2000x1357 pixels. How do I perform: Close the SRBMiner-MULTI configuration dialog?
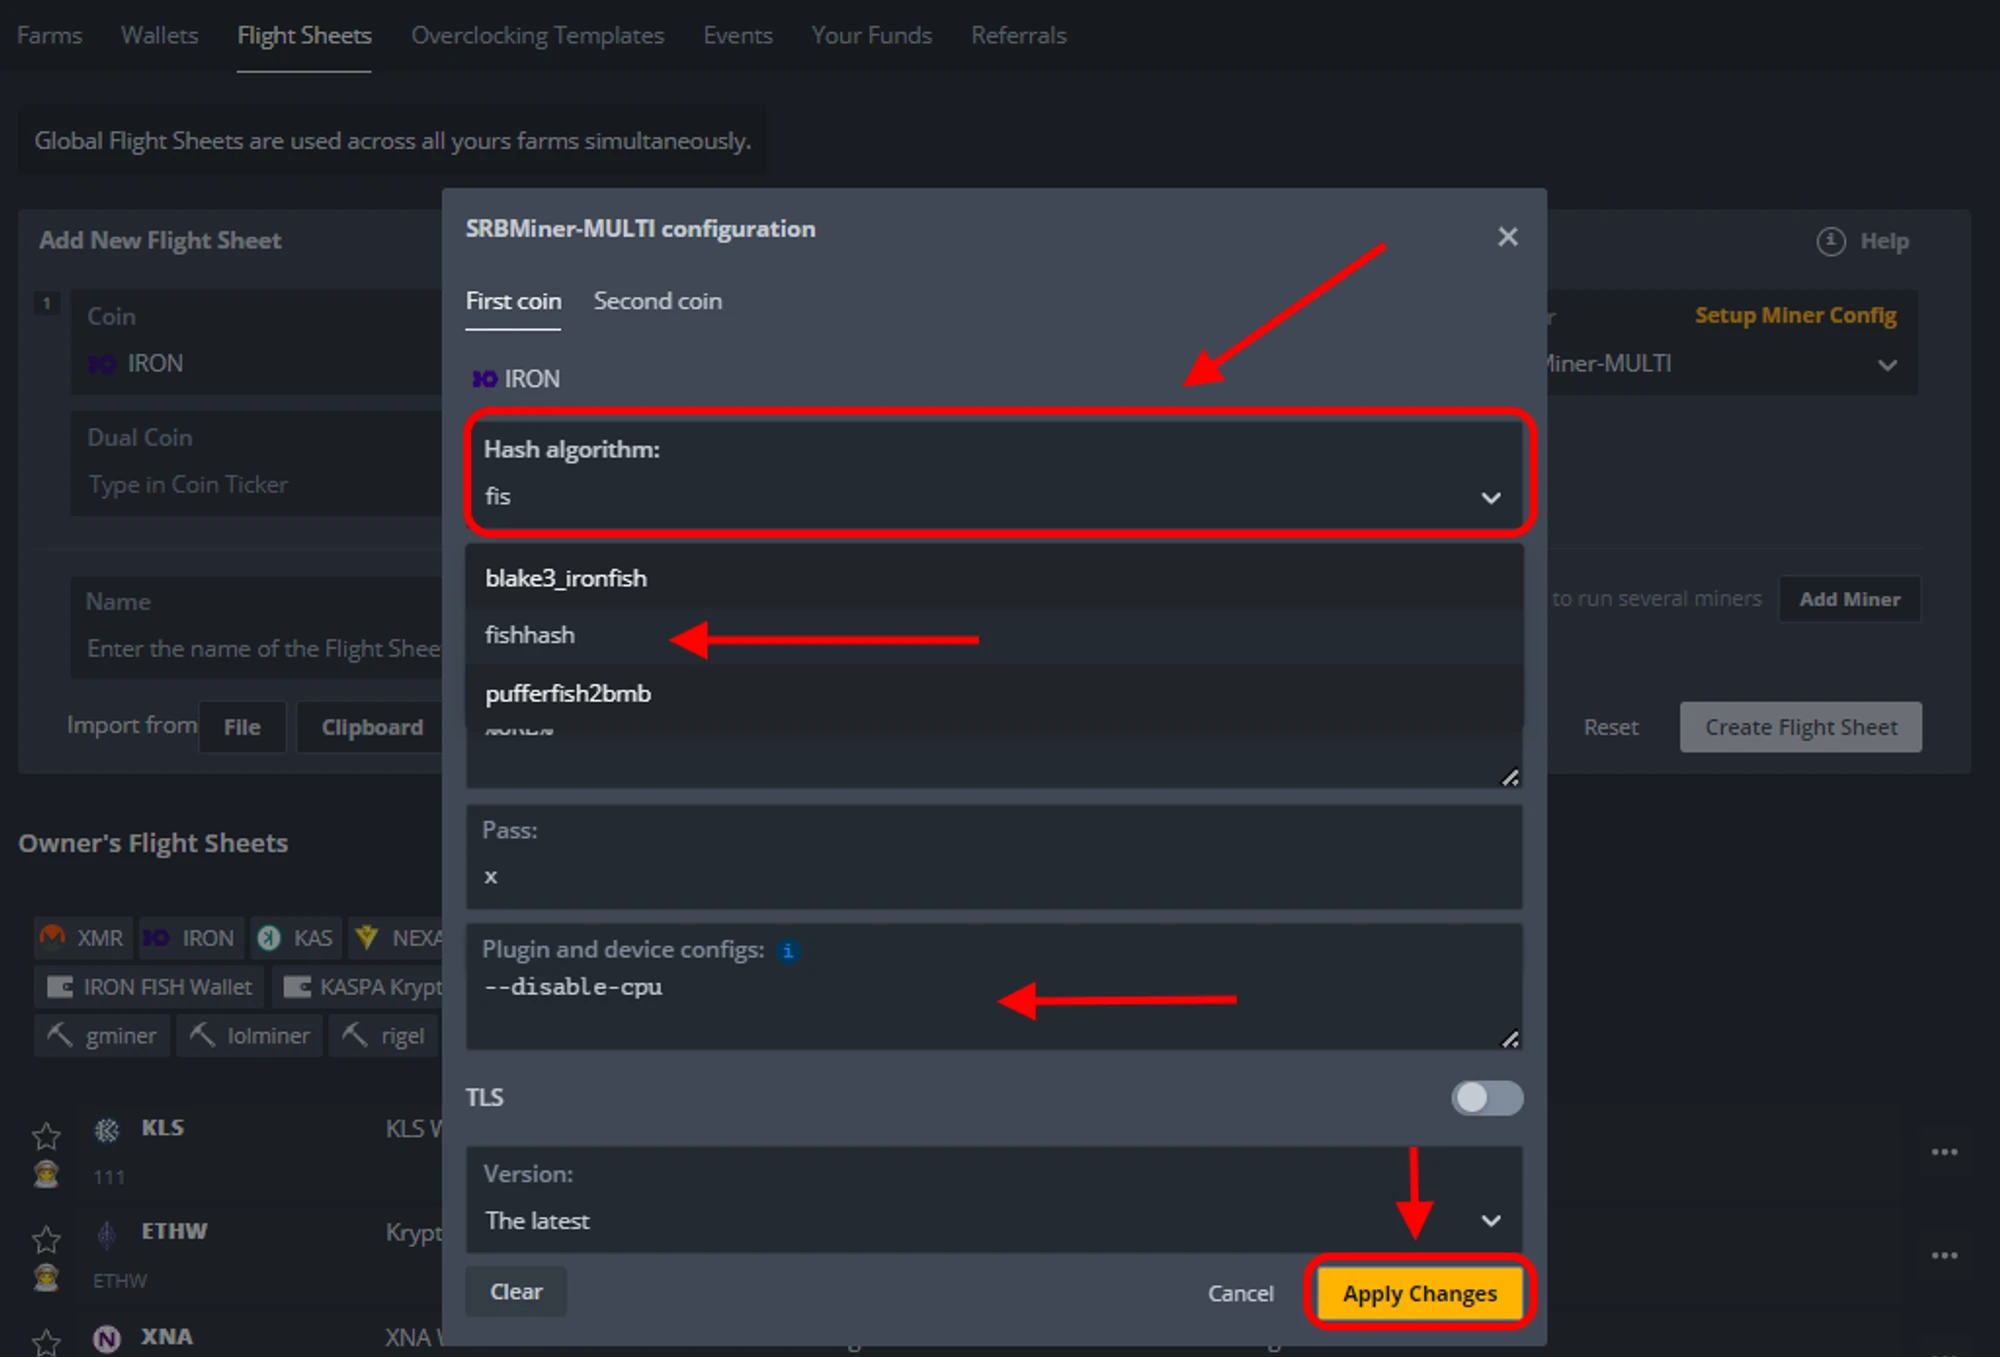pyautogui.click(x=1507, y=237)
